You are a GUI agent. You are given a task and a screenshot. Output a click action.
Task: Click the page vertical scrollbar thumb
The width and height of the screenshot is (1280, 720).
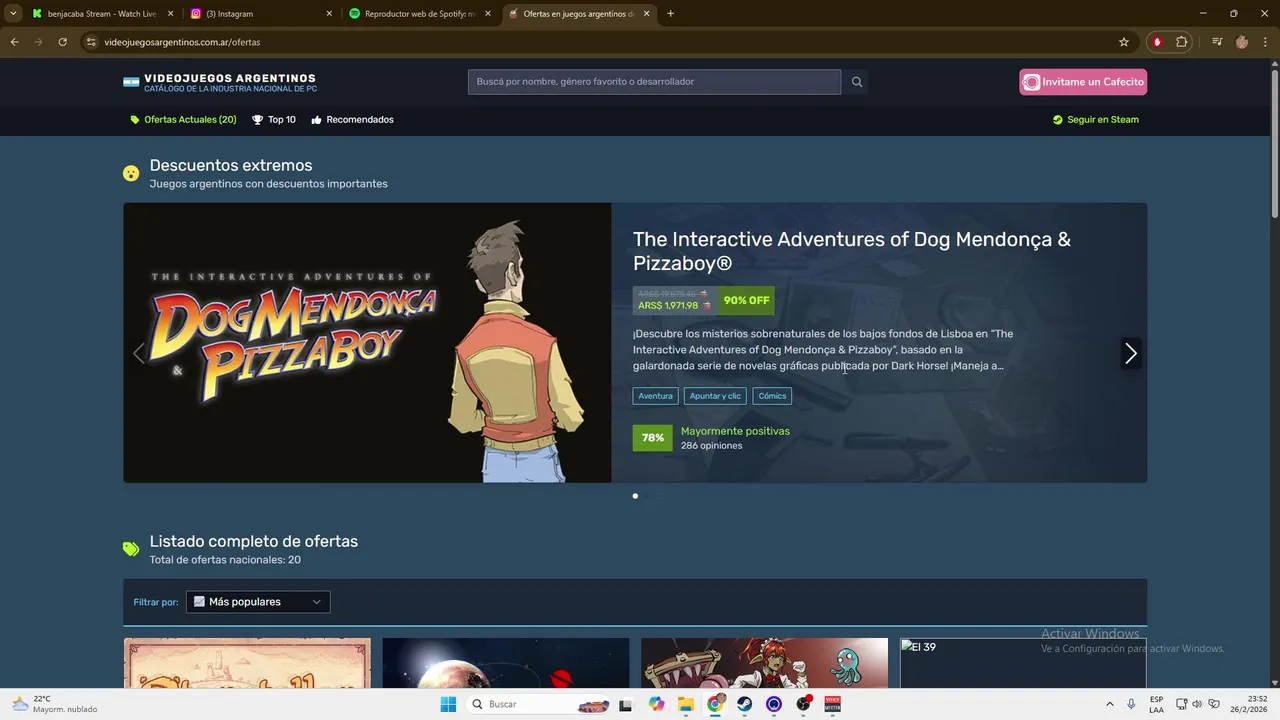click(x=1274, y=142)
